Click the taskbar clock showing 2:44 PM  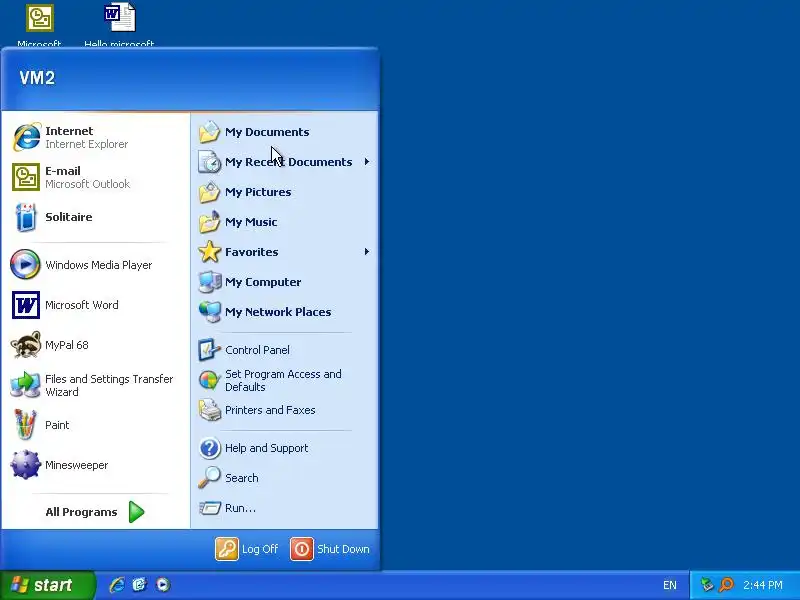tap(763, 585)
